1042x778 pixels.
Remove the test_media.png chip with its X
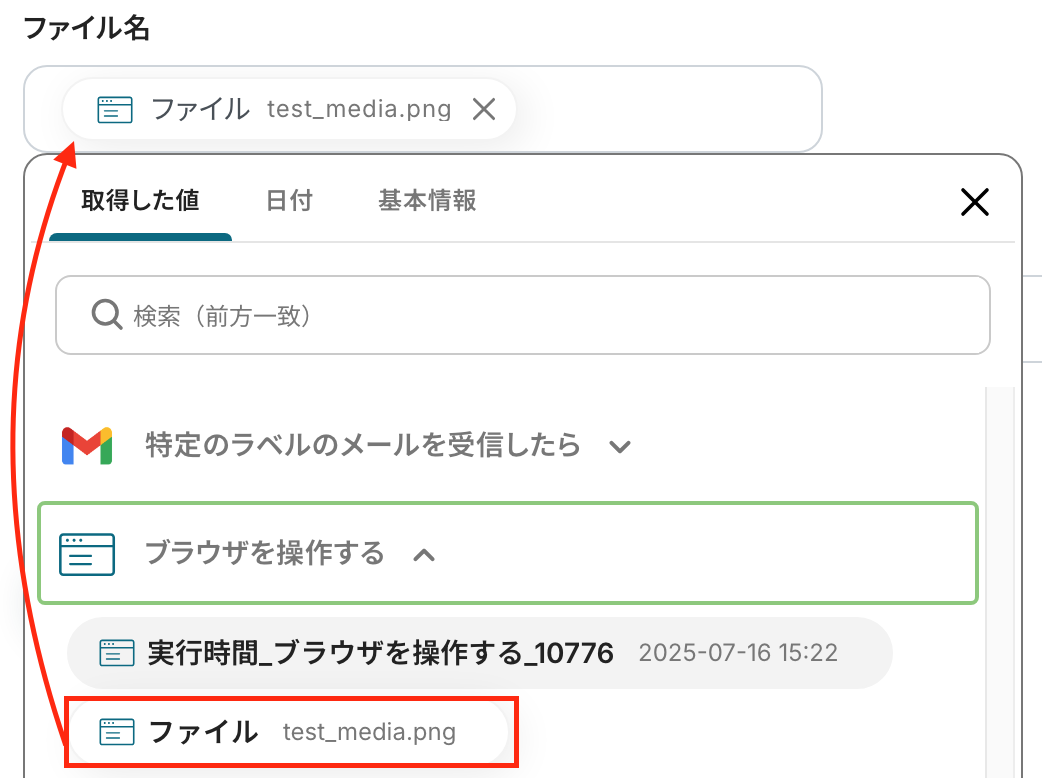(x=484, y=109)
